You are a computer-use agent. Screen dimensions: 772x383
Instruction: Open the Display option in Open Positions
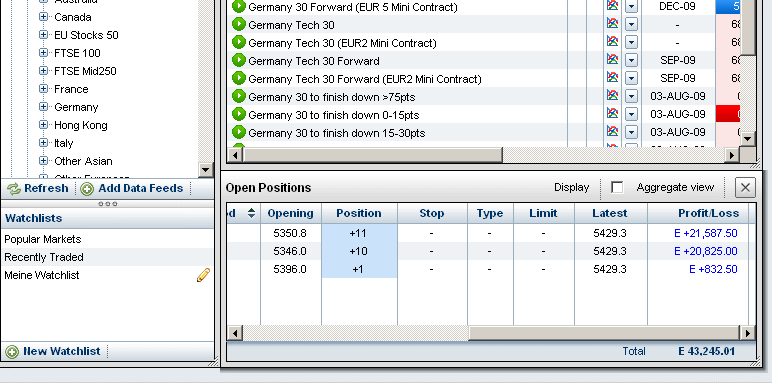(572, 188)
